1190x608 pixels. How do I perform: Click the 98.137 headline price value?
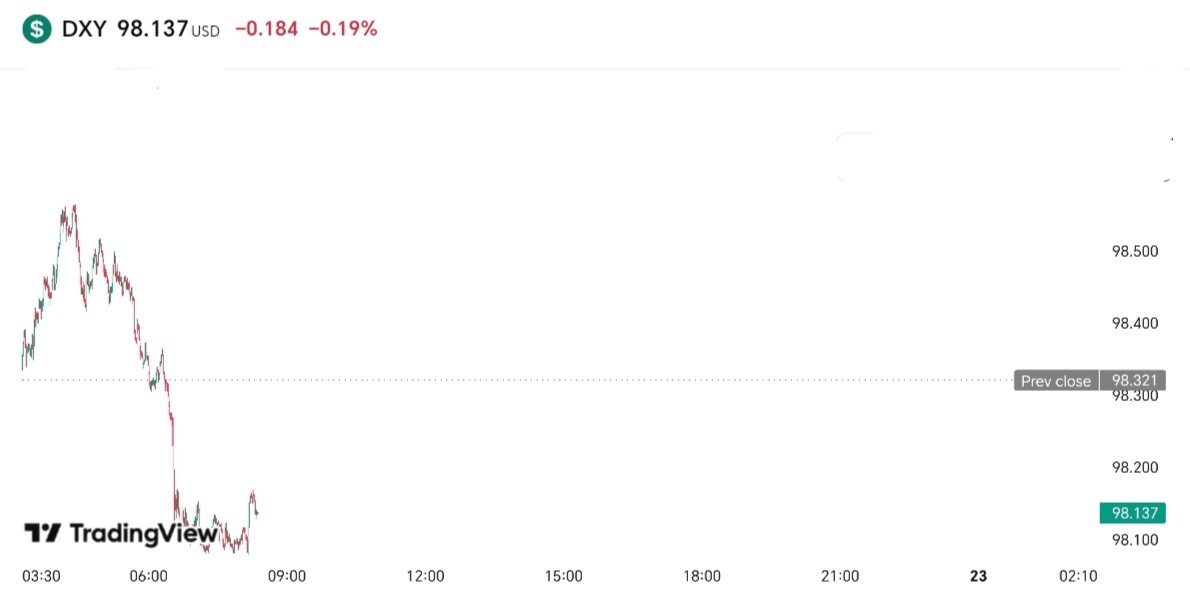point(152,29)
